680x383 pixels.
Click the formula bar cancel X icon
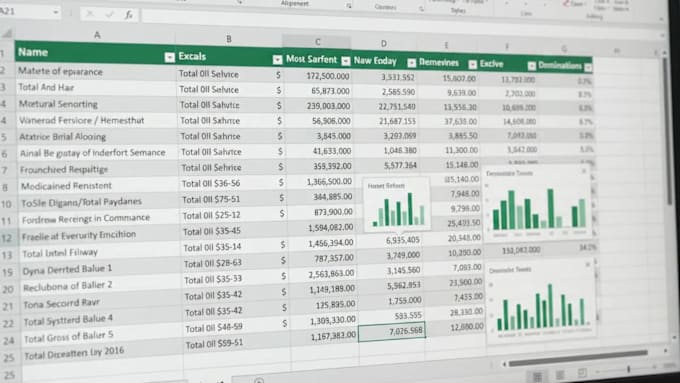click(x=90, y=14)
